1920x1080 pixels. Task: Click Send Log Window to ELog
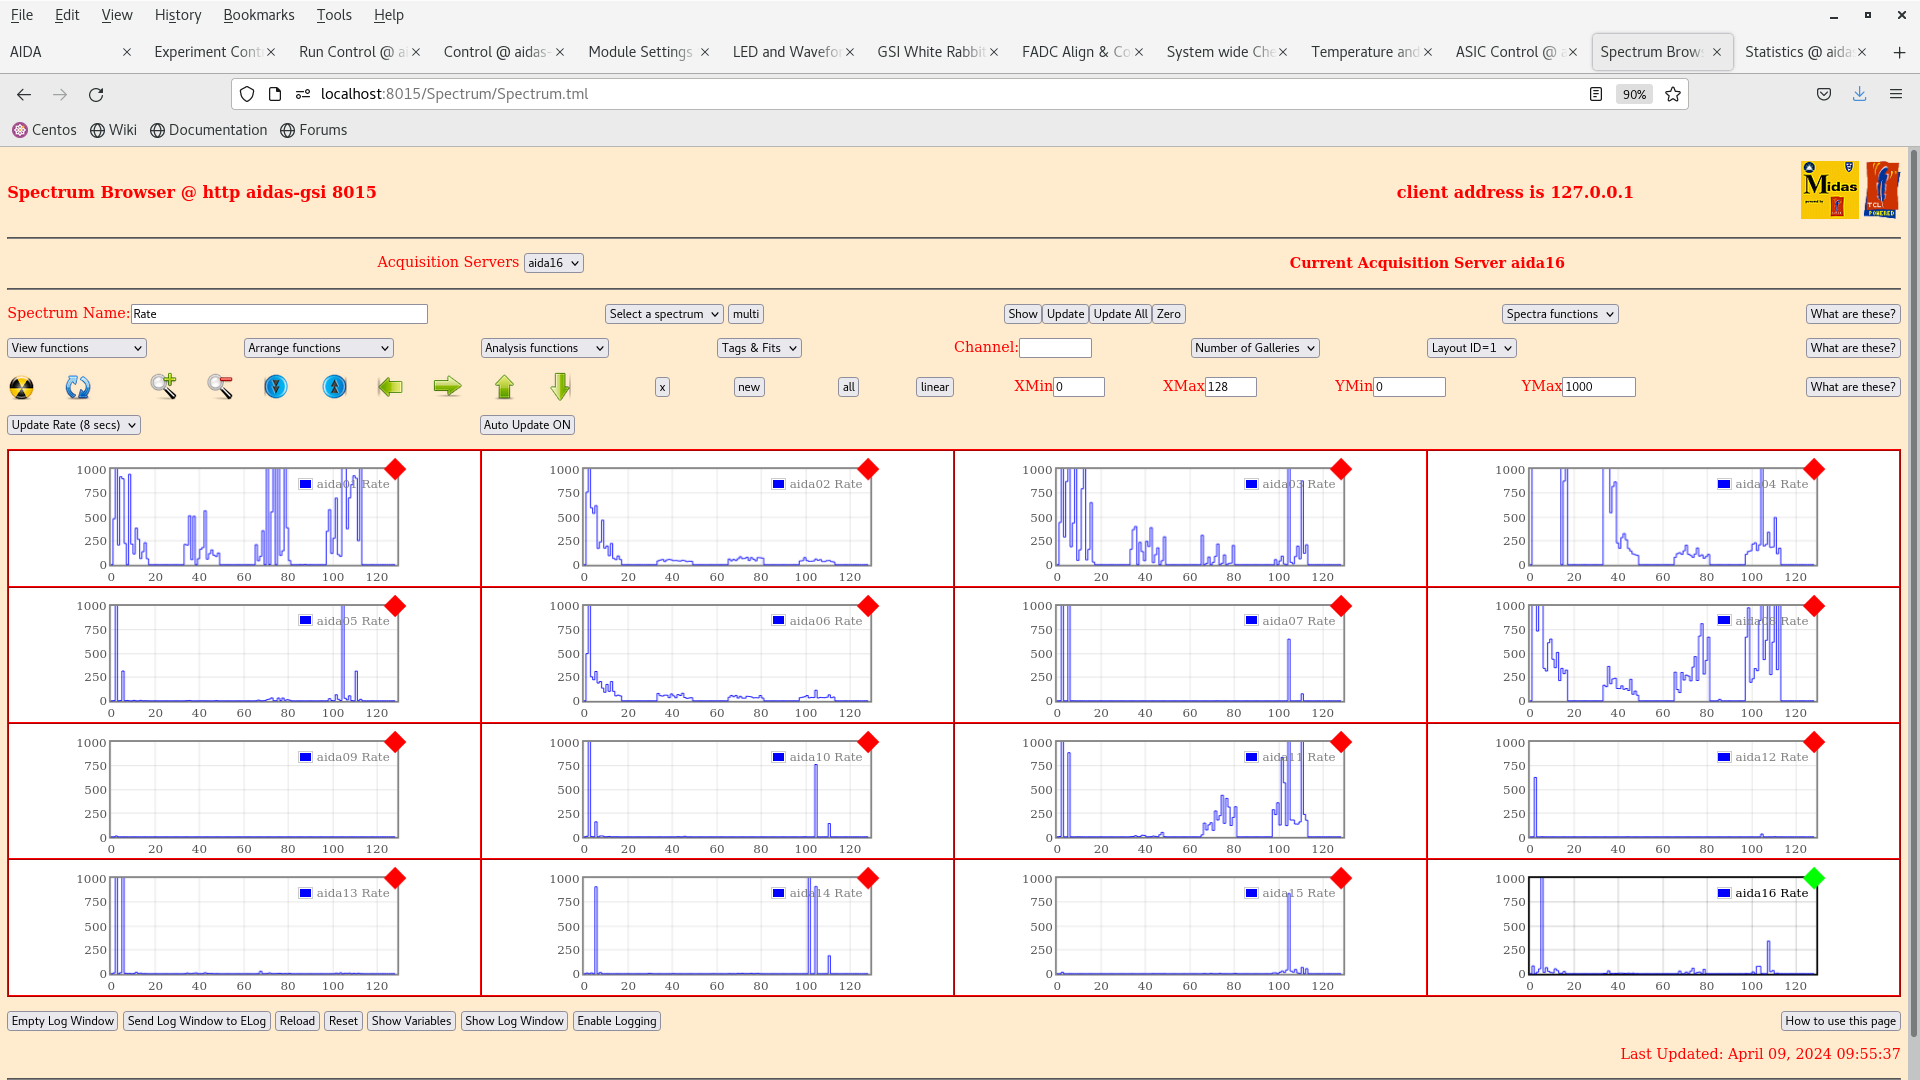(x=197, y=1021)
